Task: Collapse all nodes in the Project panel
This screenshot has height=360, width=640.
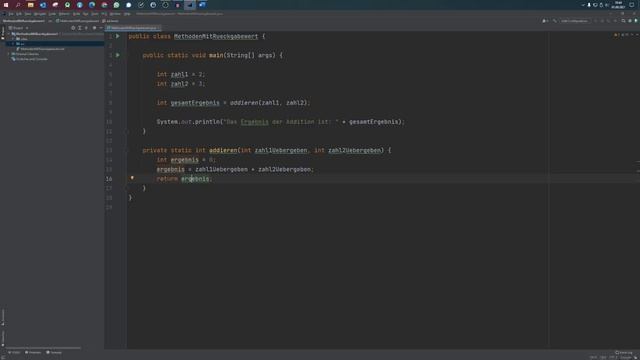Action: tap(87, 28)
